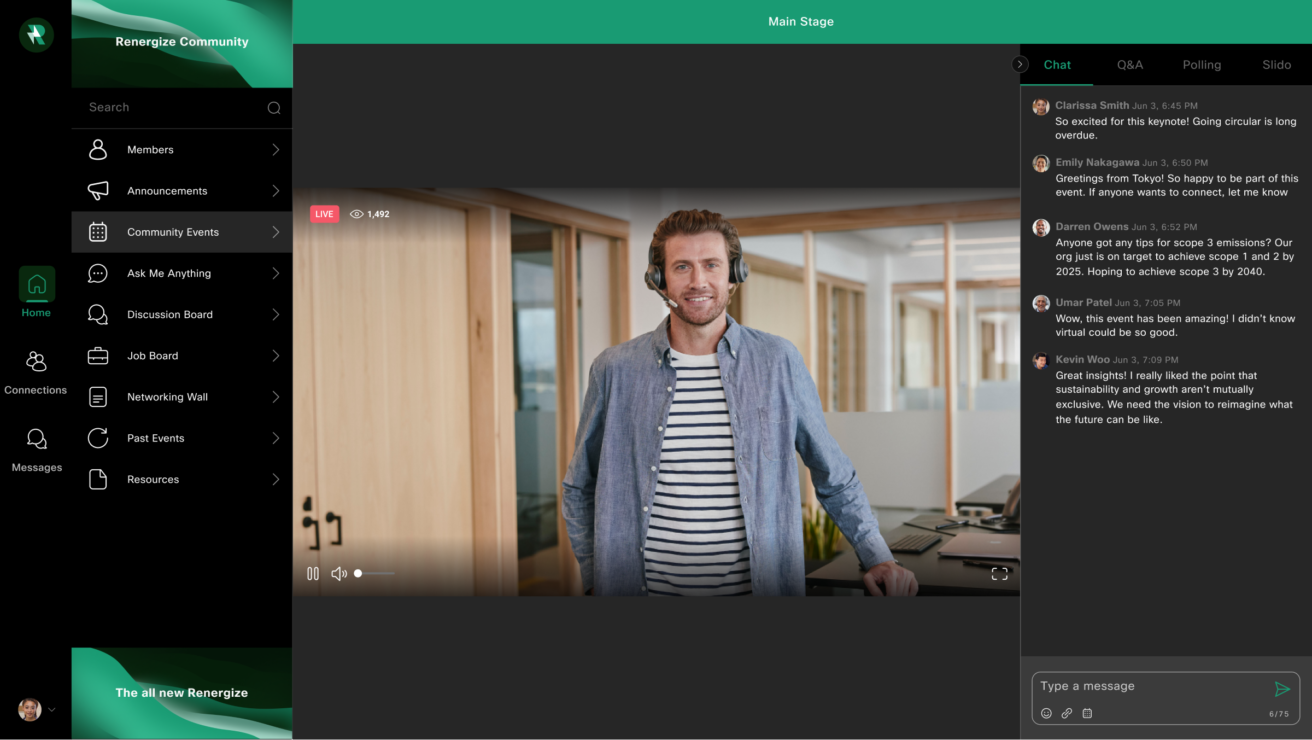The height and width of the screenshot is (740, 1312).
Task: Click the search magnifier icon
Action: click(274, 108)
